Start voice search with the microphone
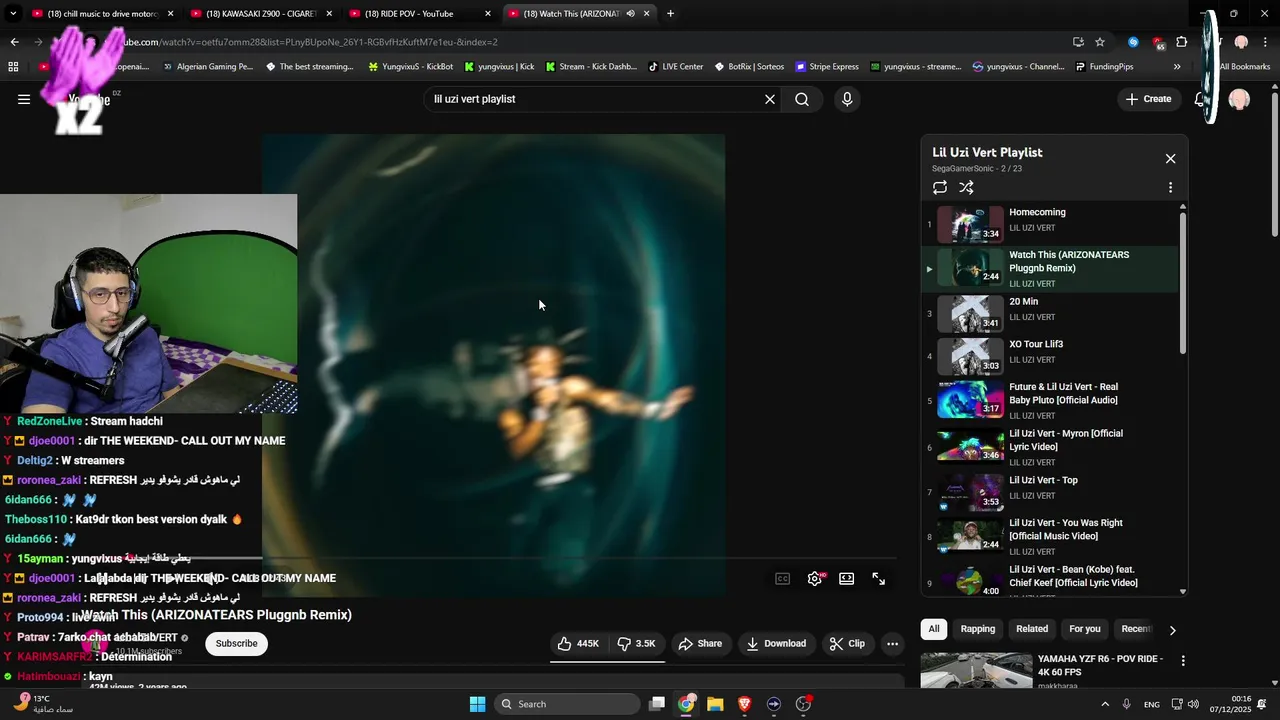Image resolution: width=1280 pixels, height=720 pixels. tap(847, 99)
